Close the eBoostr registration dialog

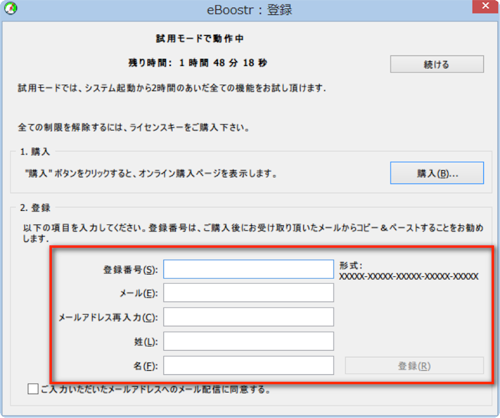tap(486, 6)
